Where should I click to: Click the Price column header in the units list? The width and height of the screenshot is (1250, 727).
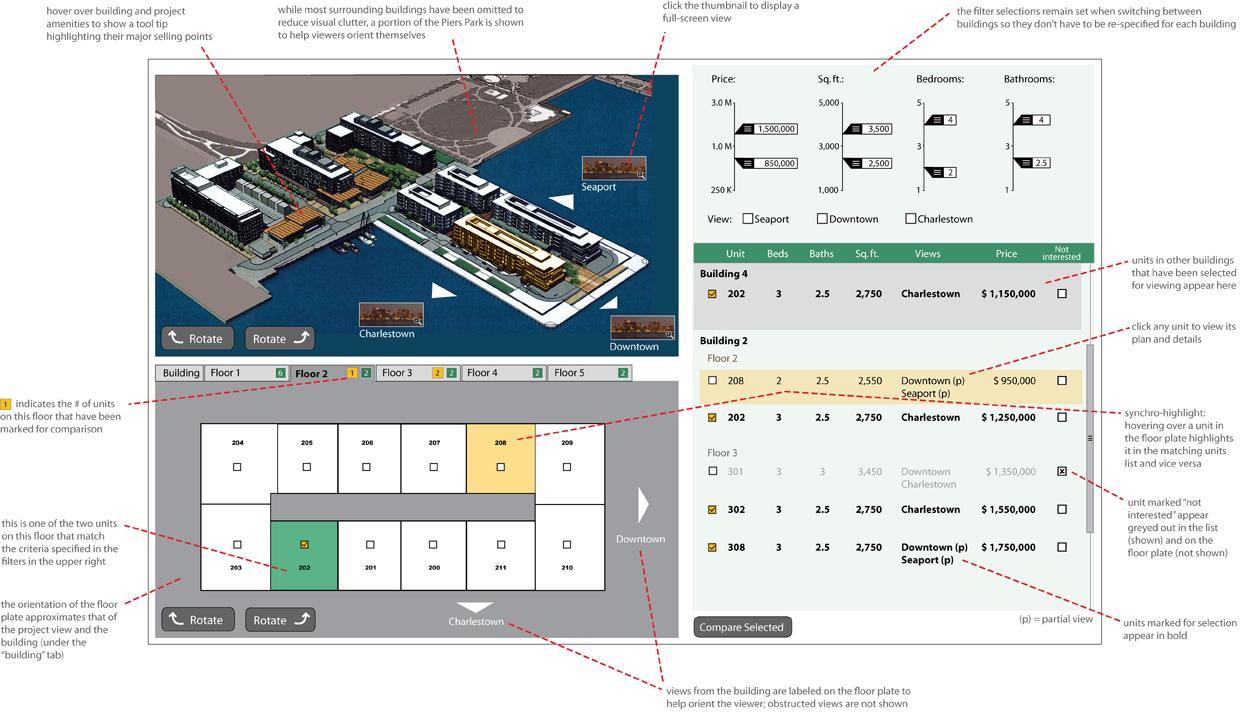pos(1006,254)
